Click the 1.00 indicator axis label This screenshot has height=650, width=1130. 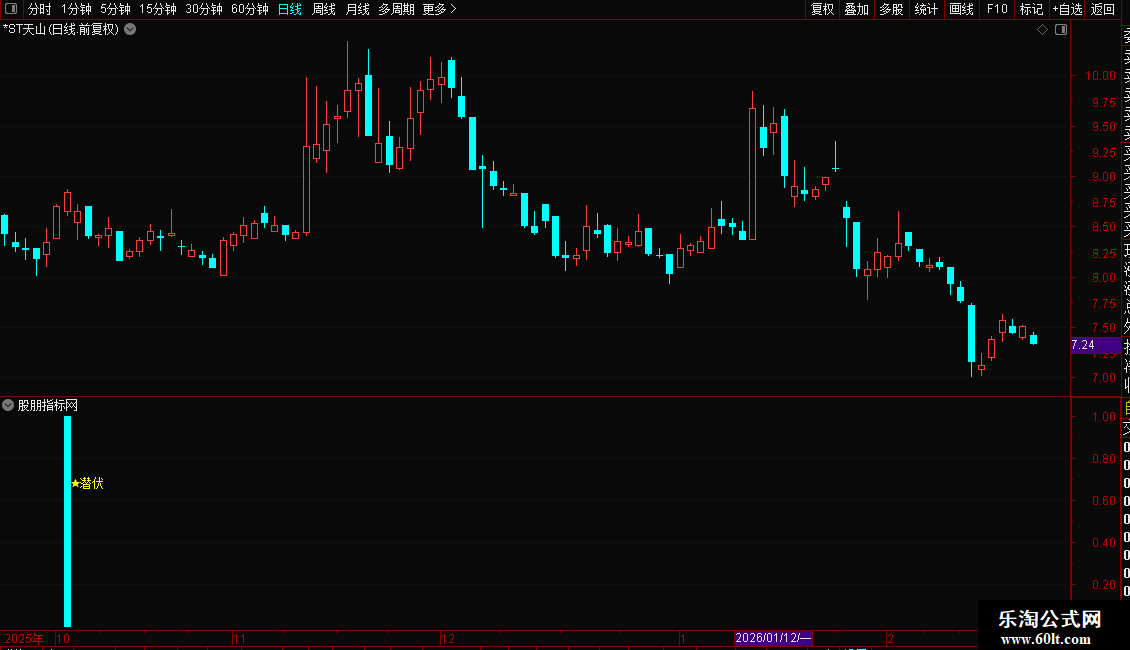click(1103, 417)
